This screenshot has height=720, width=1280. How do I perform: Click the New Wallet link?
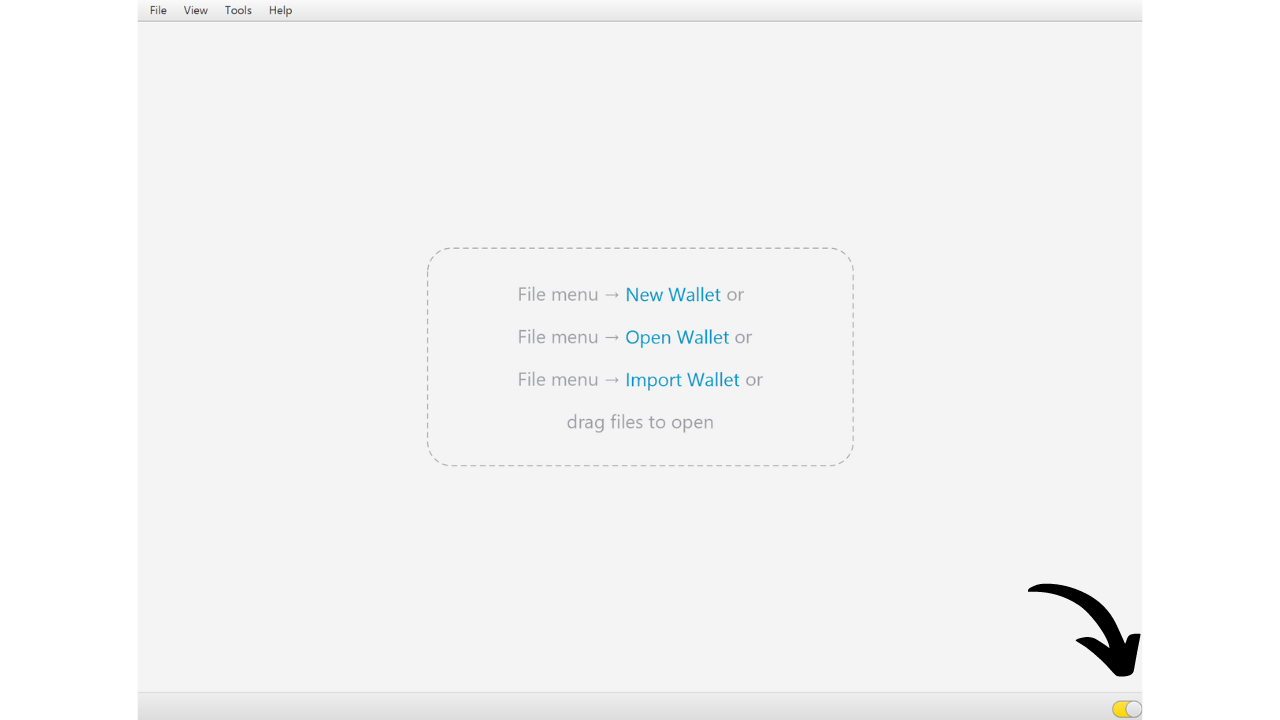(x=673, y=295)
